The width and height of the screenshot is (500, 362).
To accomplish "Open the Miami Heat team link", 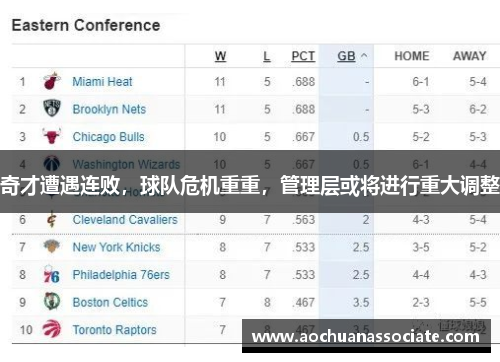I will pos(102,82).
